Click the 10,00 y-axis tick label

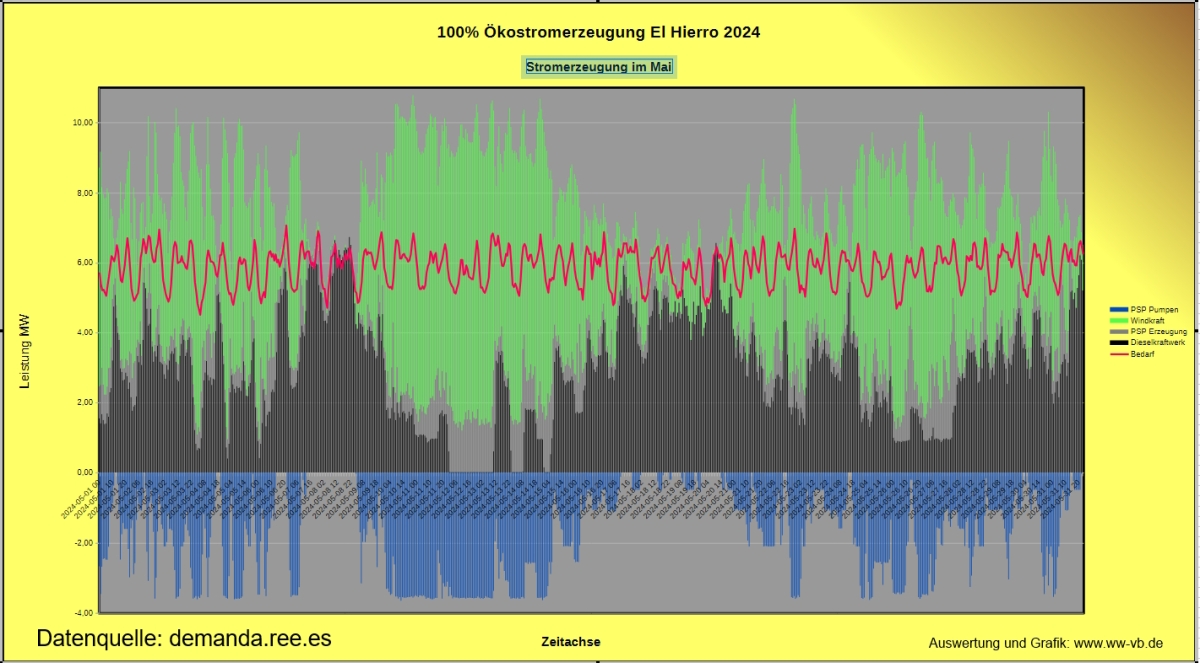82,122
